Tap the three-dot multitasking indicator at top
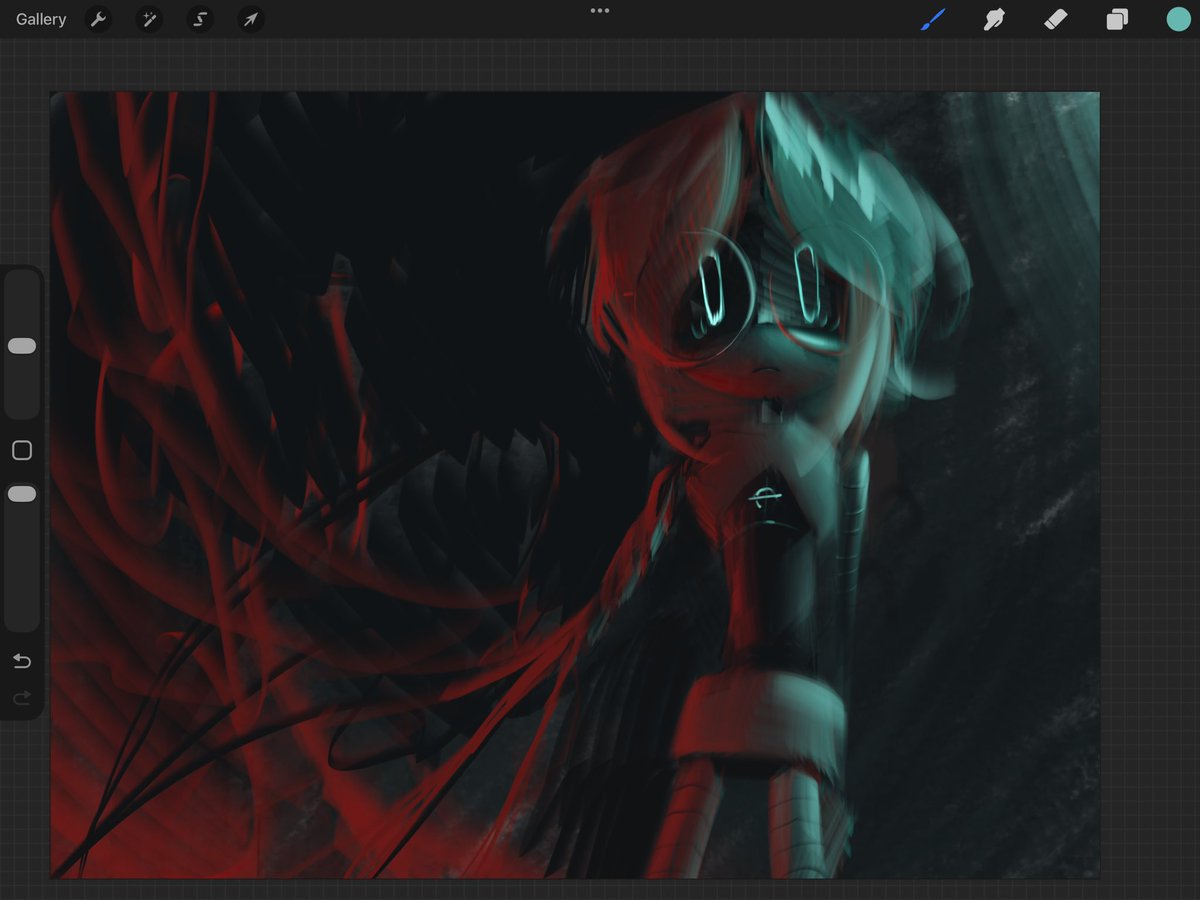1200x900 pixels. [x=600, y=10]
